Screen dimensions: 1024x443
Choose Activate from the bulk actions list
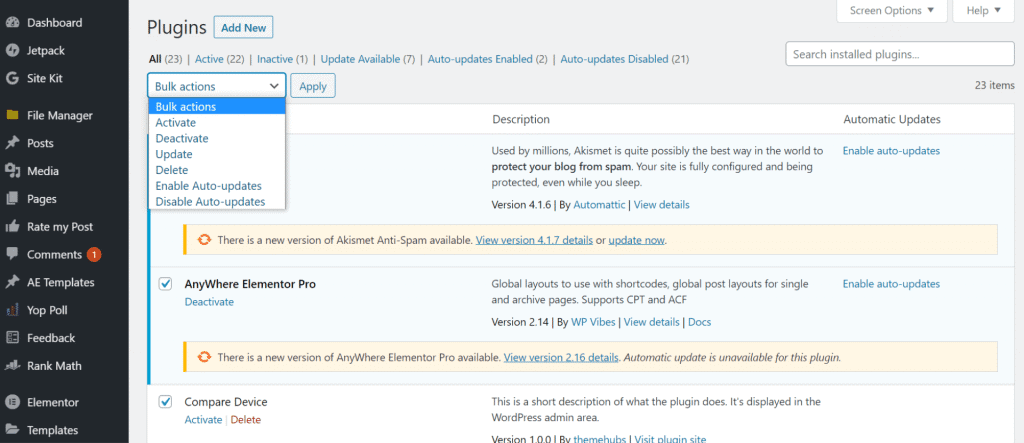[x=217, y=123]
